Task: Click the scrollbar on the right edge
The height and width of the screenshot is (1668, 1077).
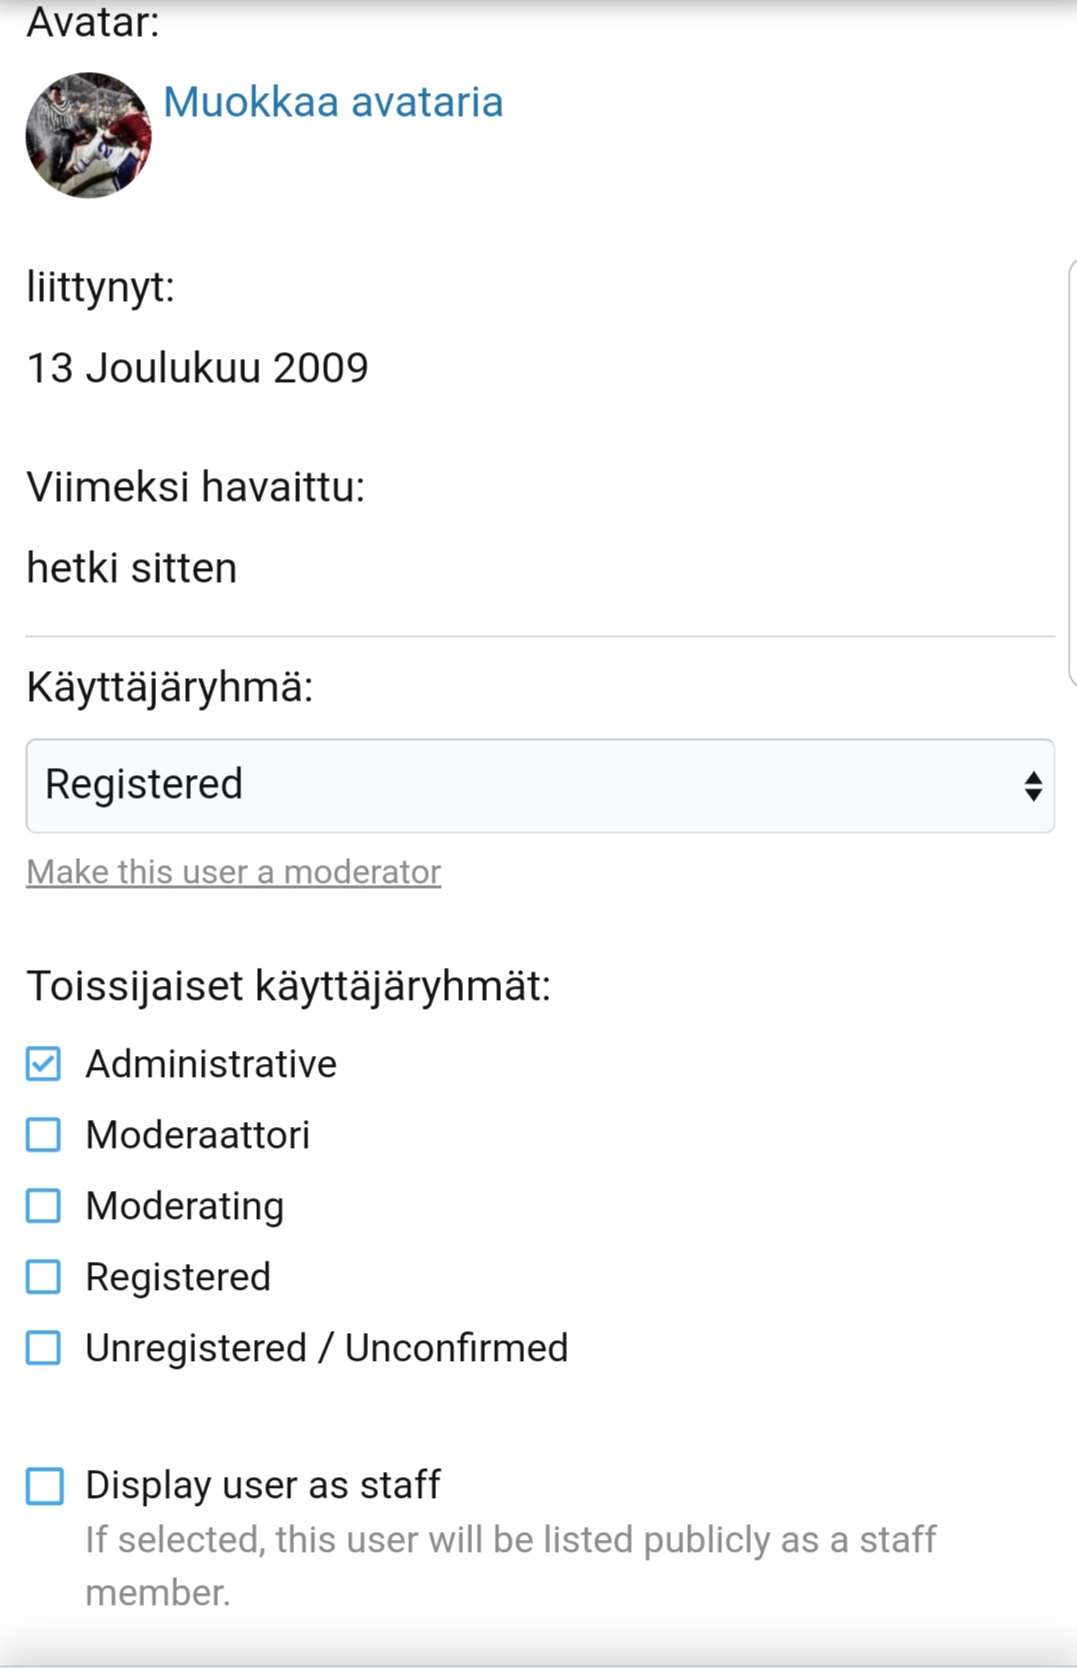Action: [x=1072, y=472]
